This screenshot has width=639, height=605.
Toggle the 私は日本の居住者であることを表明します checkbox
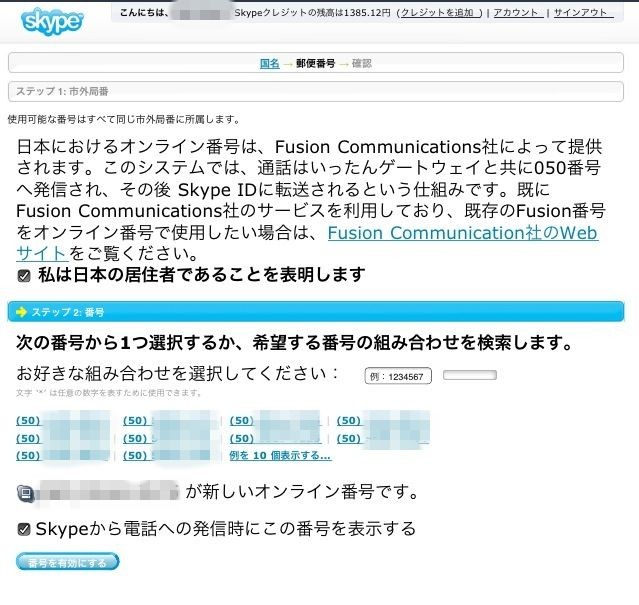click(x=24, y=276)
